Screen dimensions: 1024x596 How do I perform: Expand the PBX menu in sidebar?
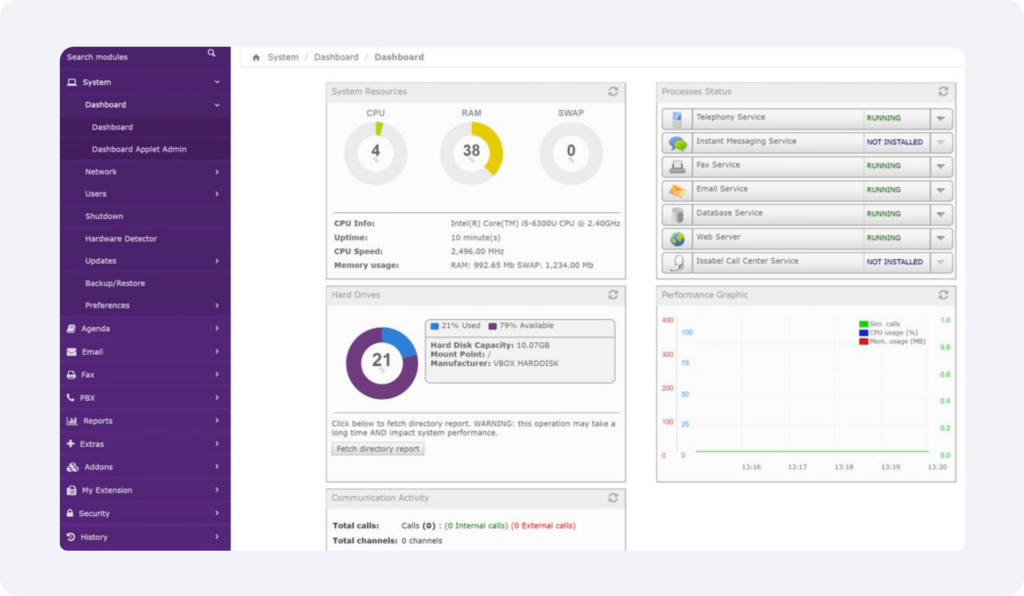point(144,398)
